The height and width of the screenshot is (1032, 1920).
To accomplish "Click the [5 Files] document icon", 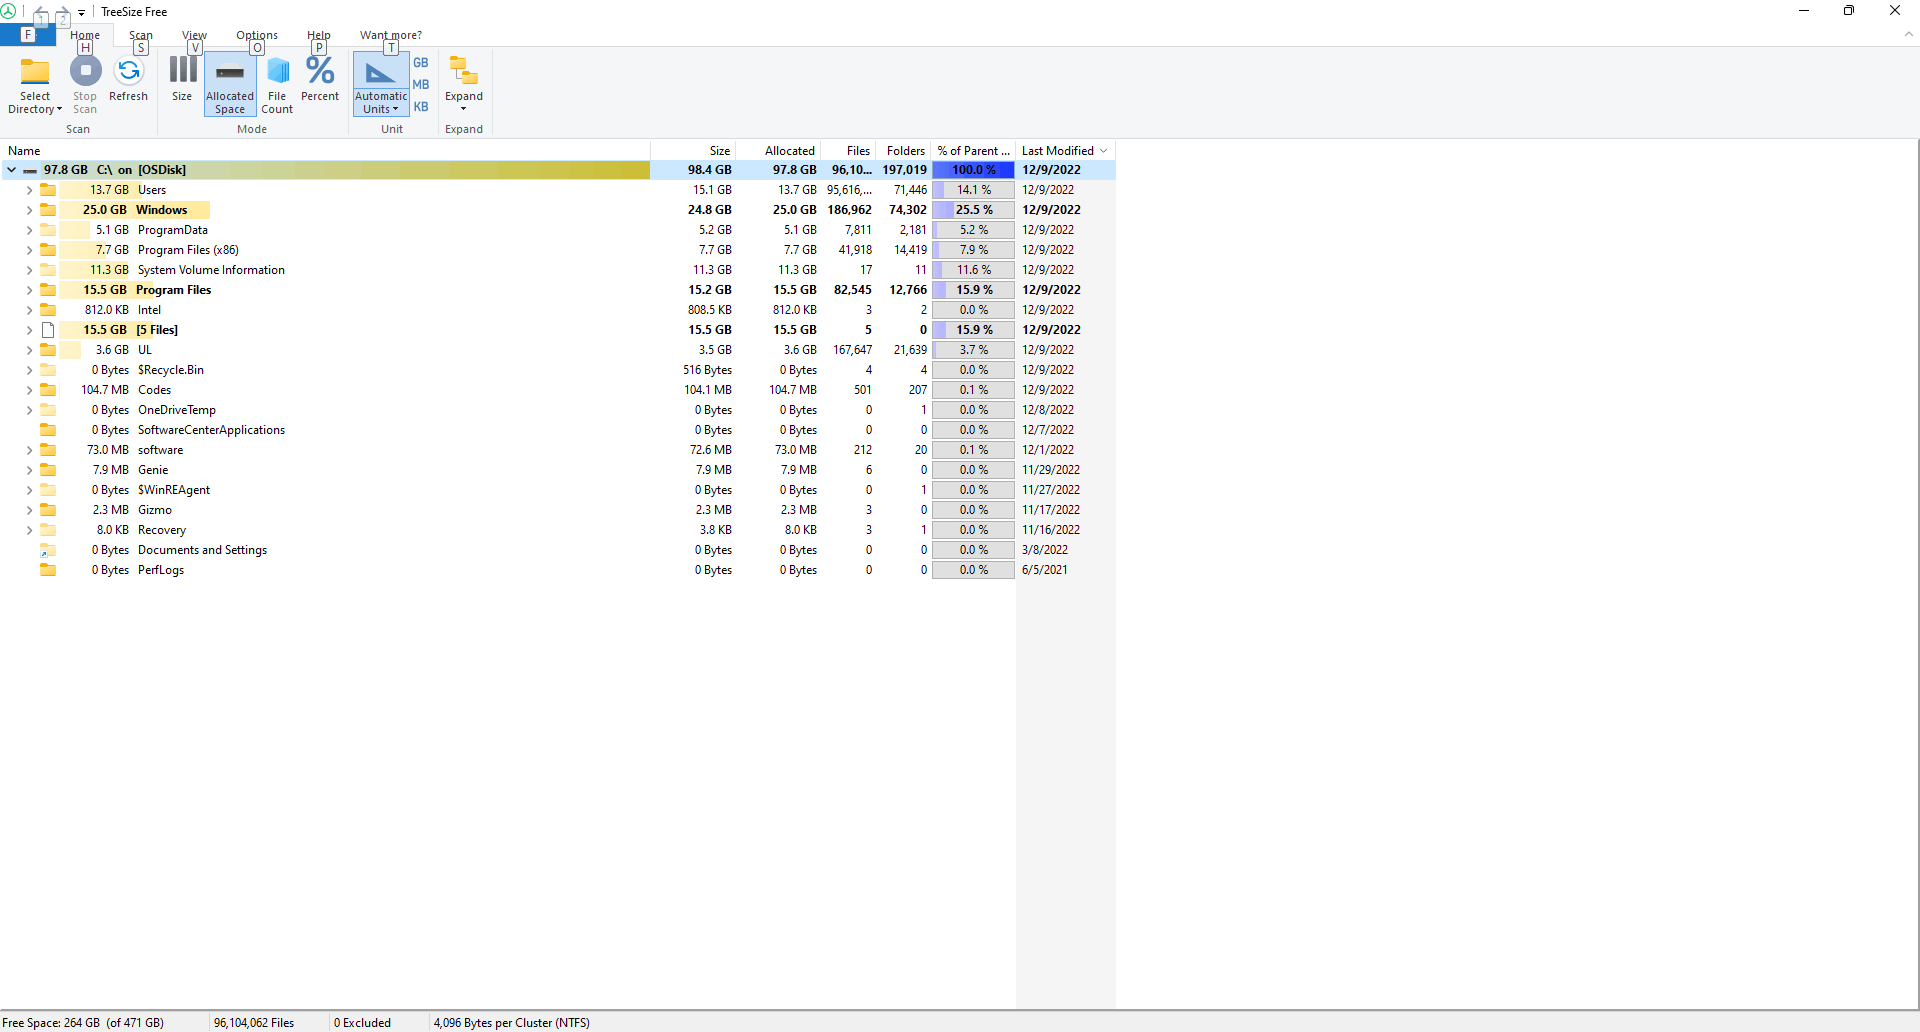I will (48, 330).
